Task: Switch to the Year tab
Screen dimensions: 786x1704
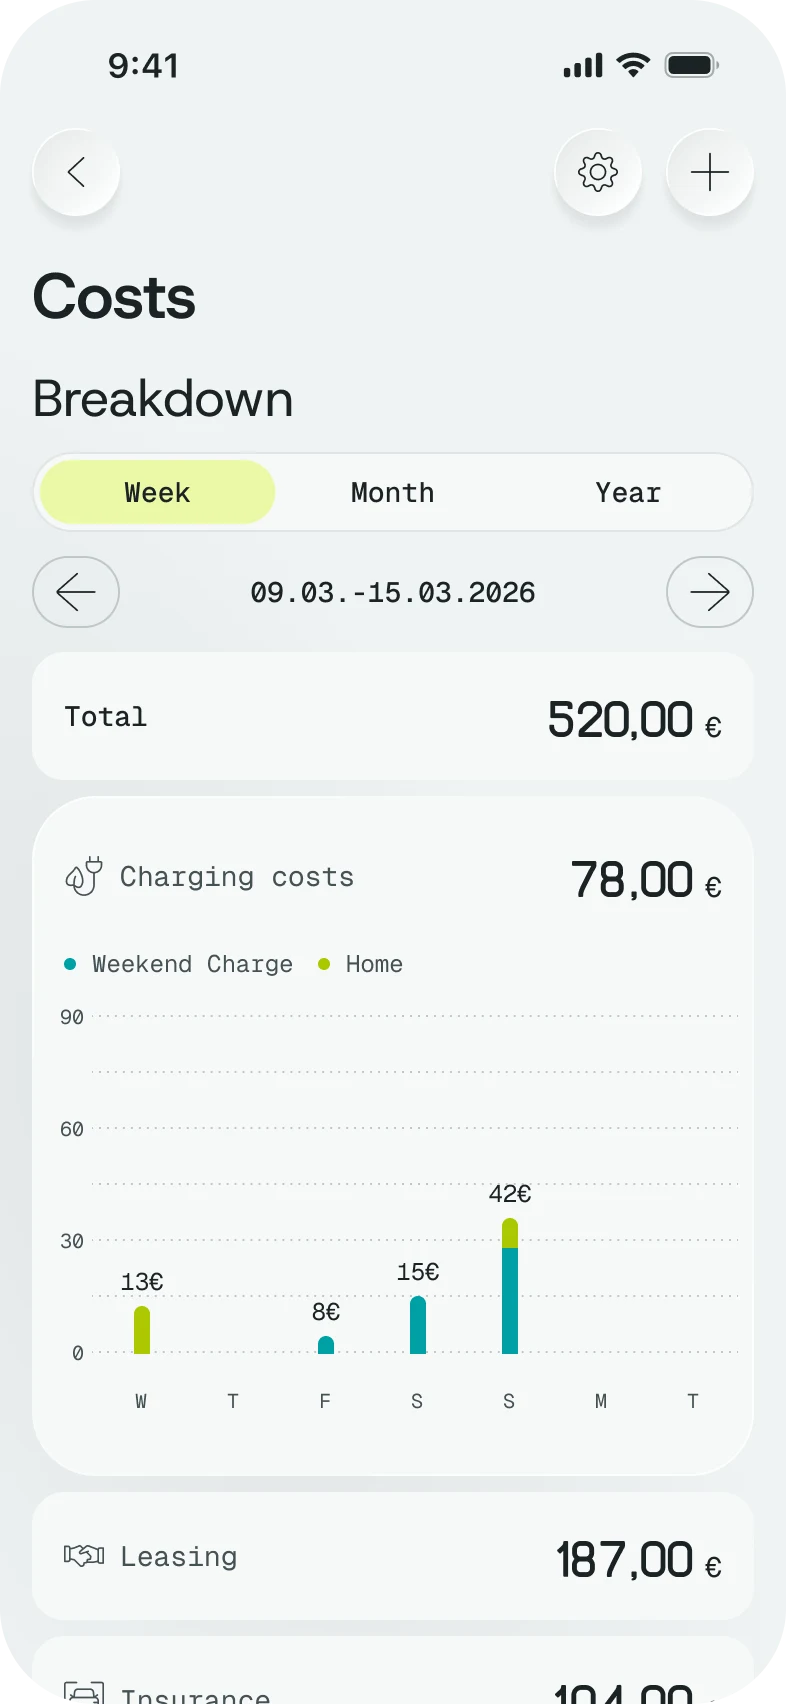Action: coord(628,492)
